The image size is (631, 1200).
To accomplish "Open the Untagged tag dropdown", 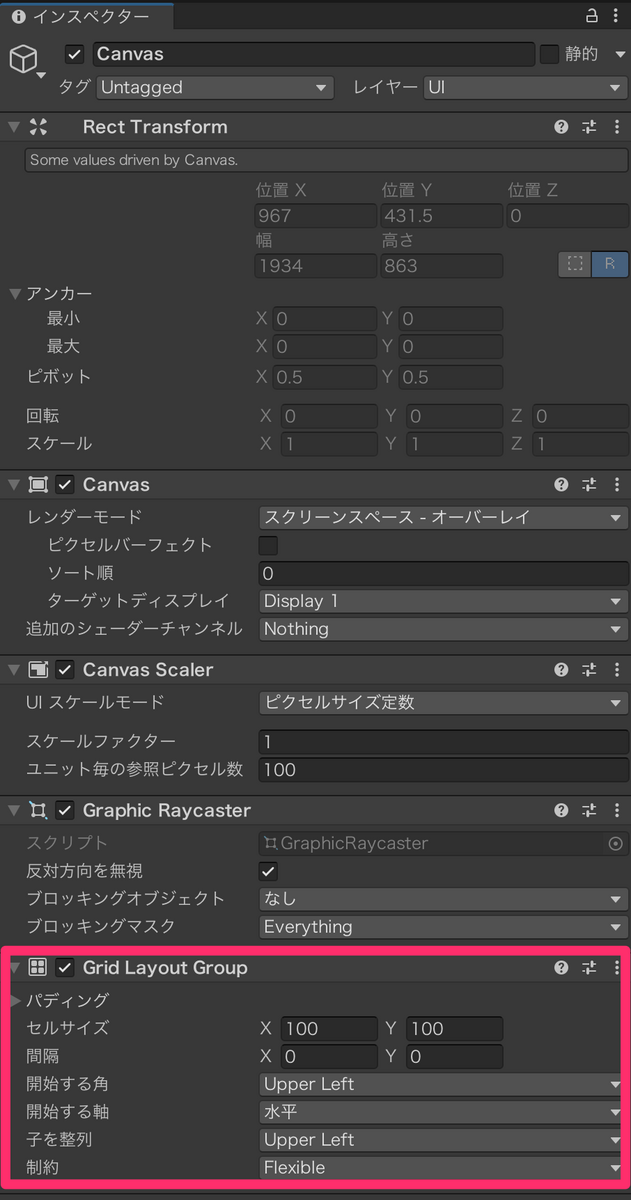I will (x=215, y=88).
